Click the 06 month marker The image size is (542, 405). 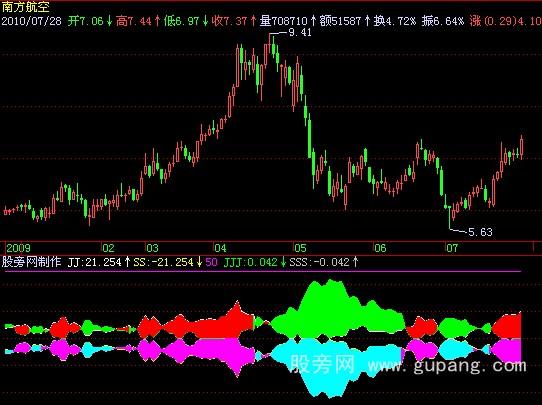380,248
